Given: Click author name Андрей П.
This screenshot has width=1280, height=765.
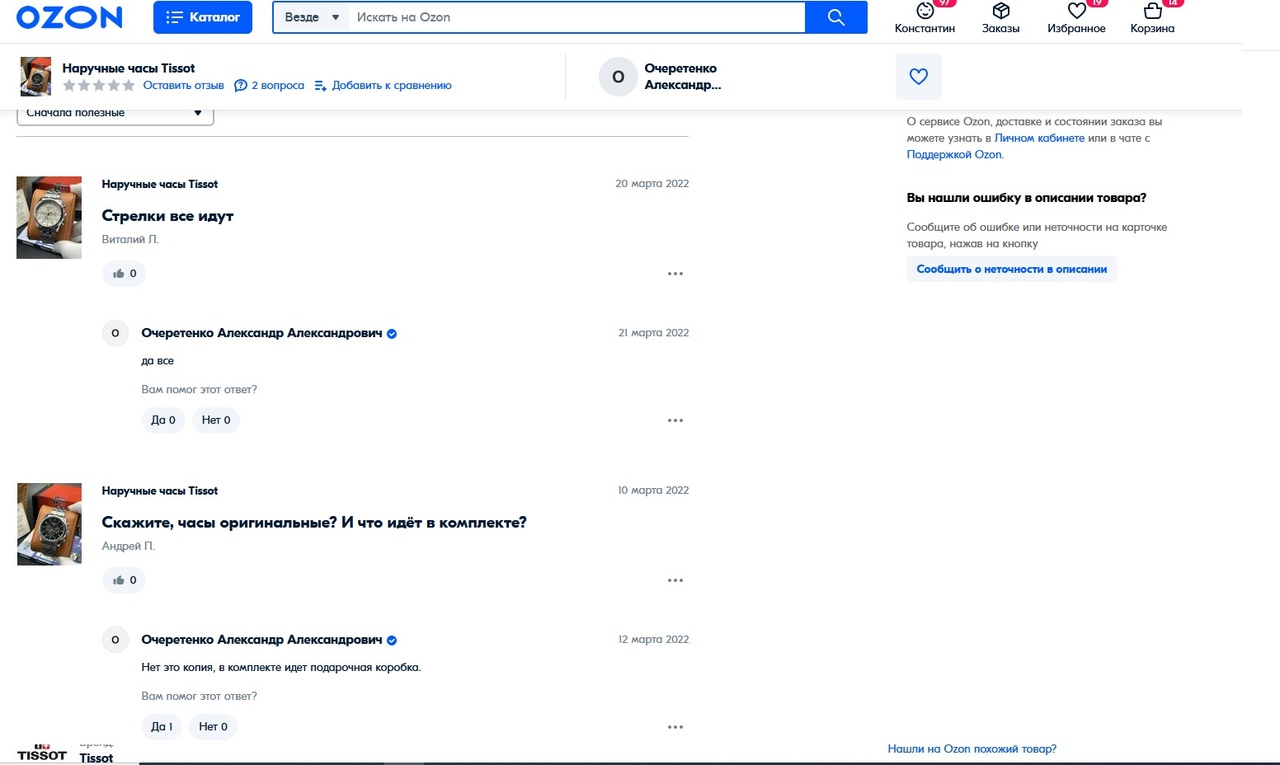Looking at the screenshot, I should [x=128, y=547].
